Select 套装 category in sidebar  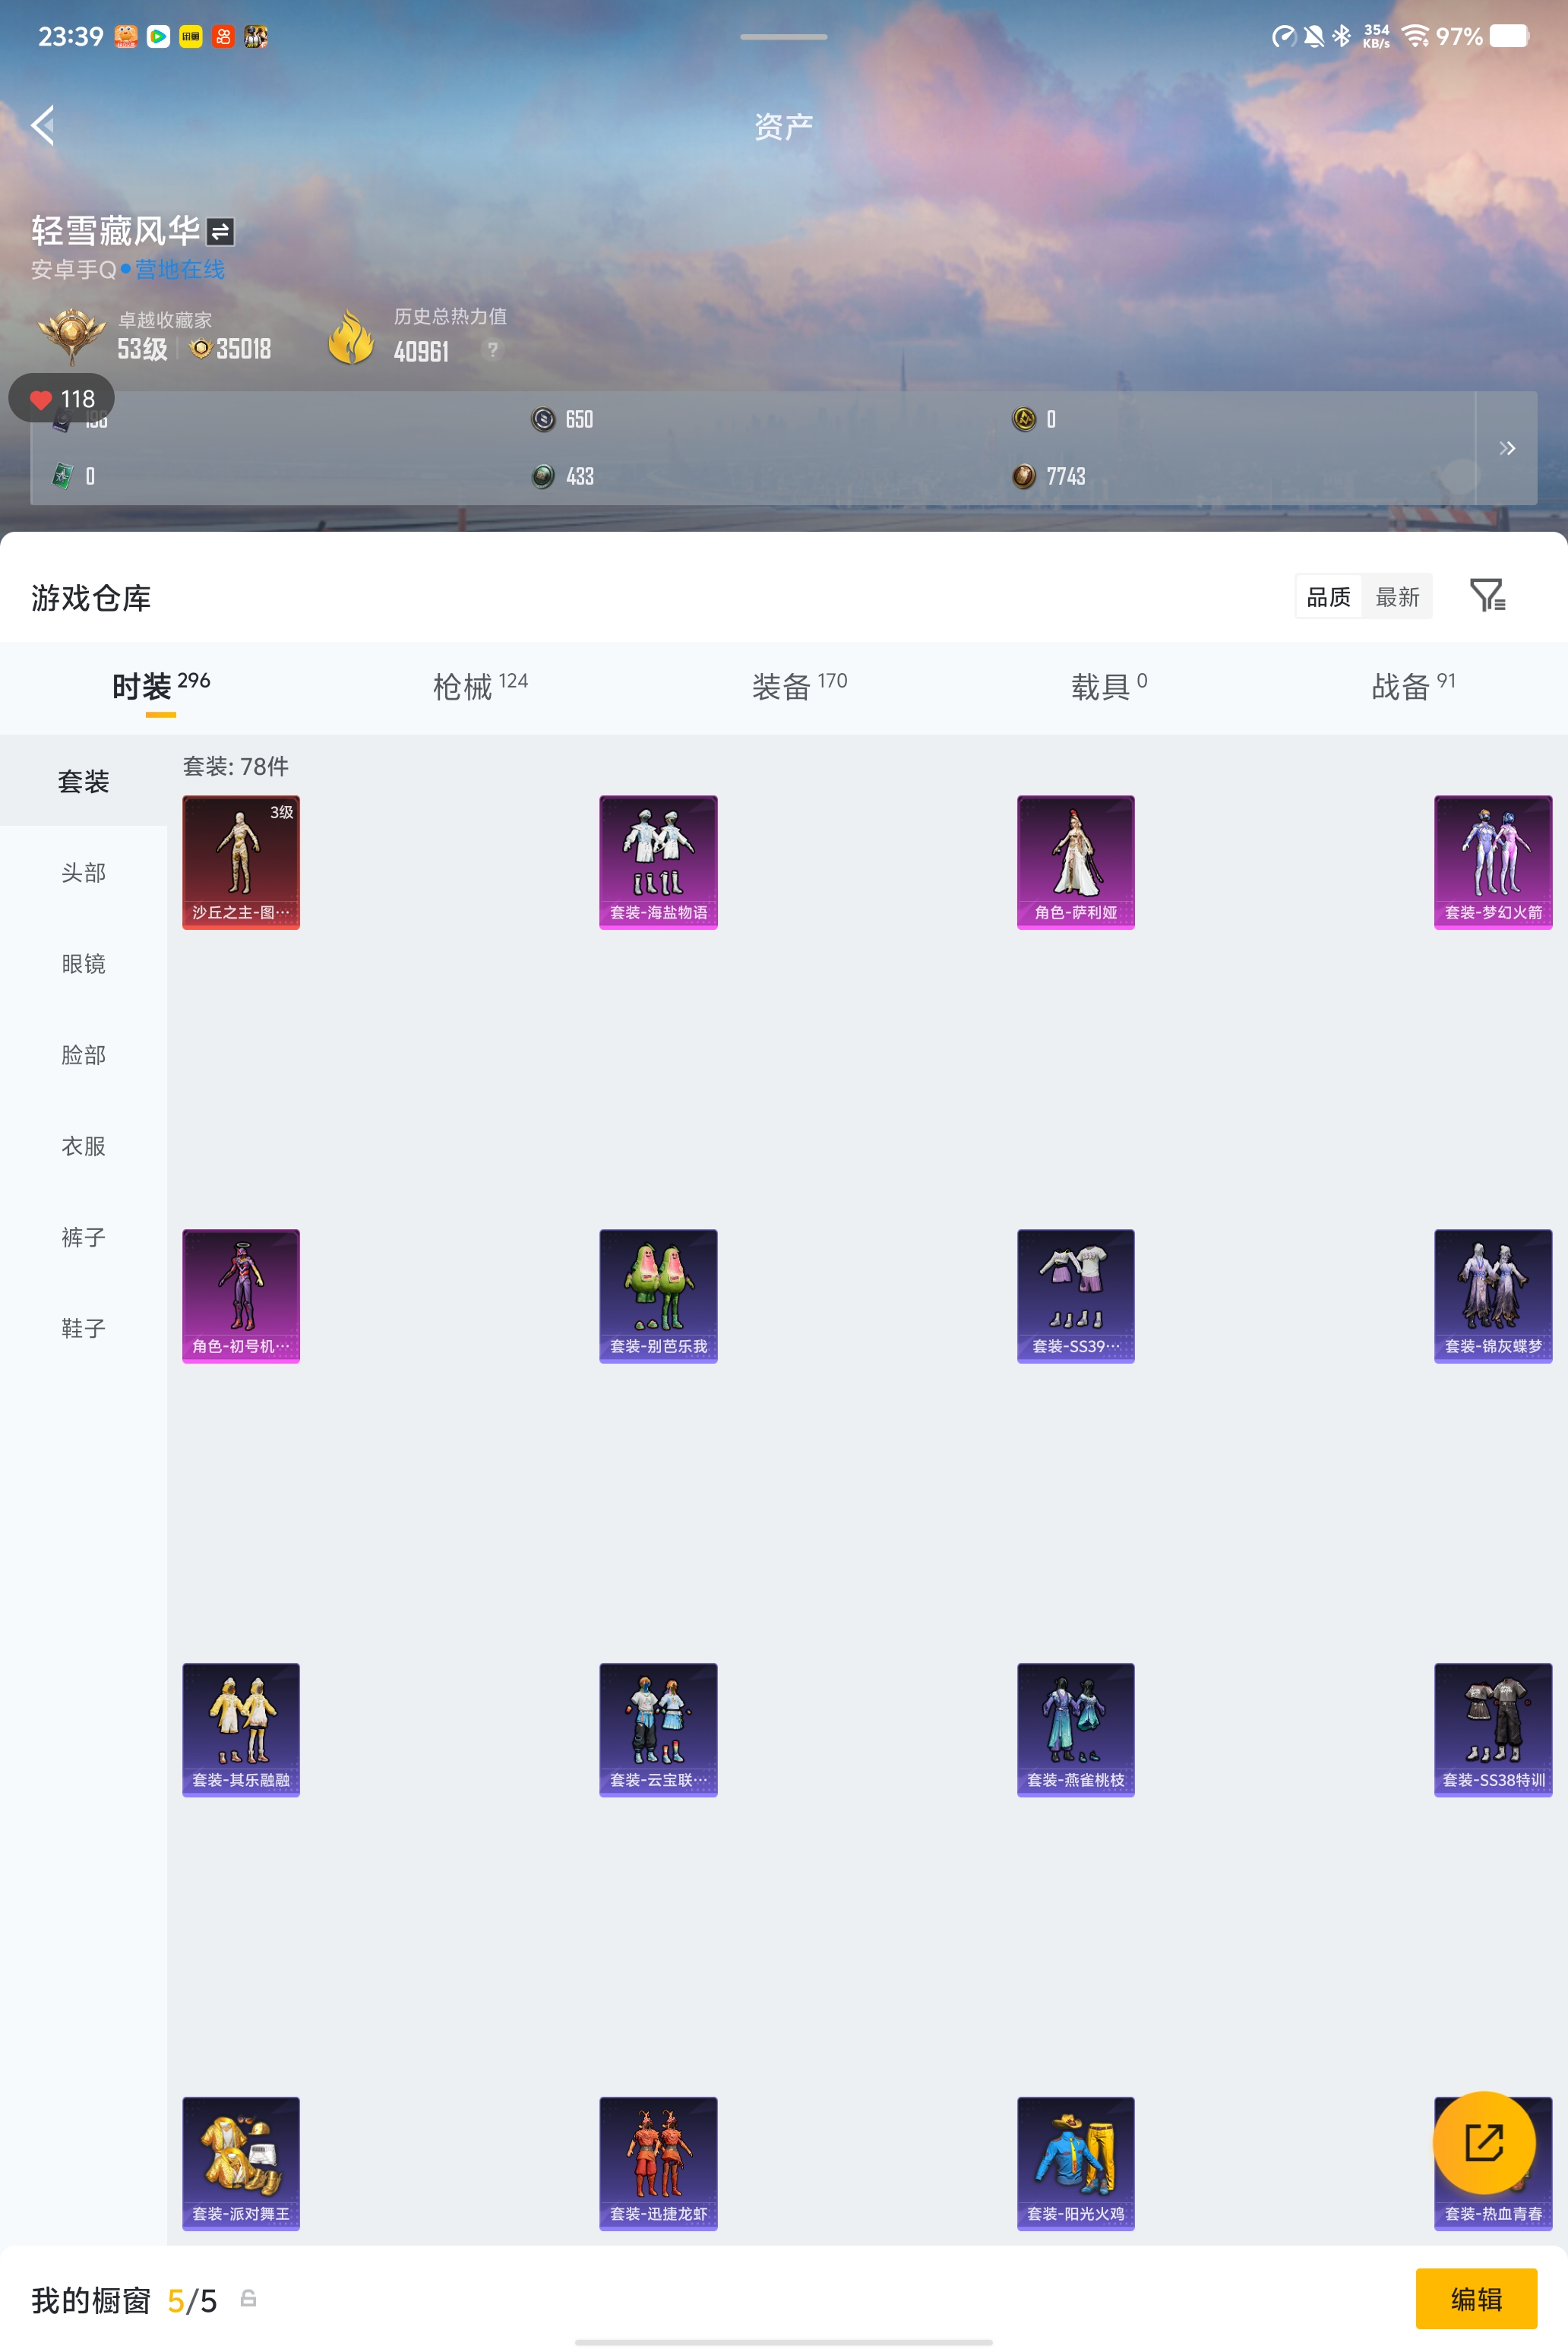point(83,781)
